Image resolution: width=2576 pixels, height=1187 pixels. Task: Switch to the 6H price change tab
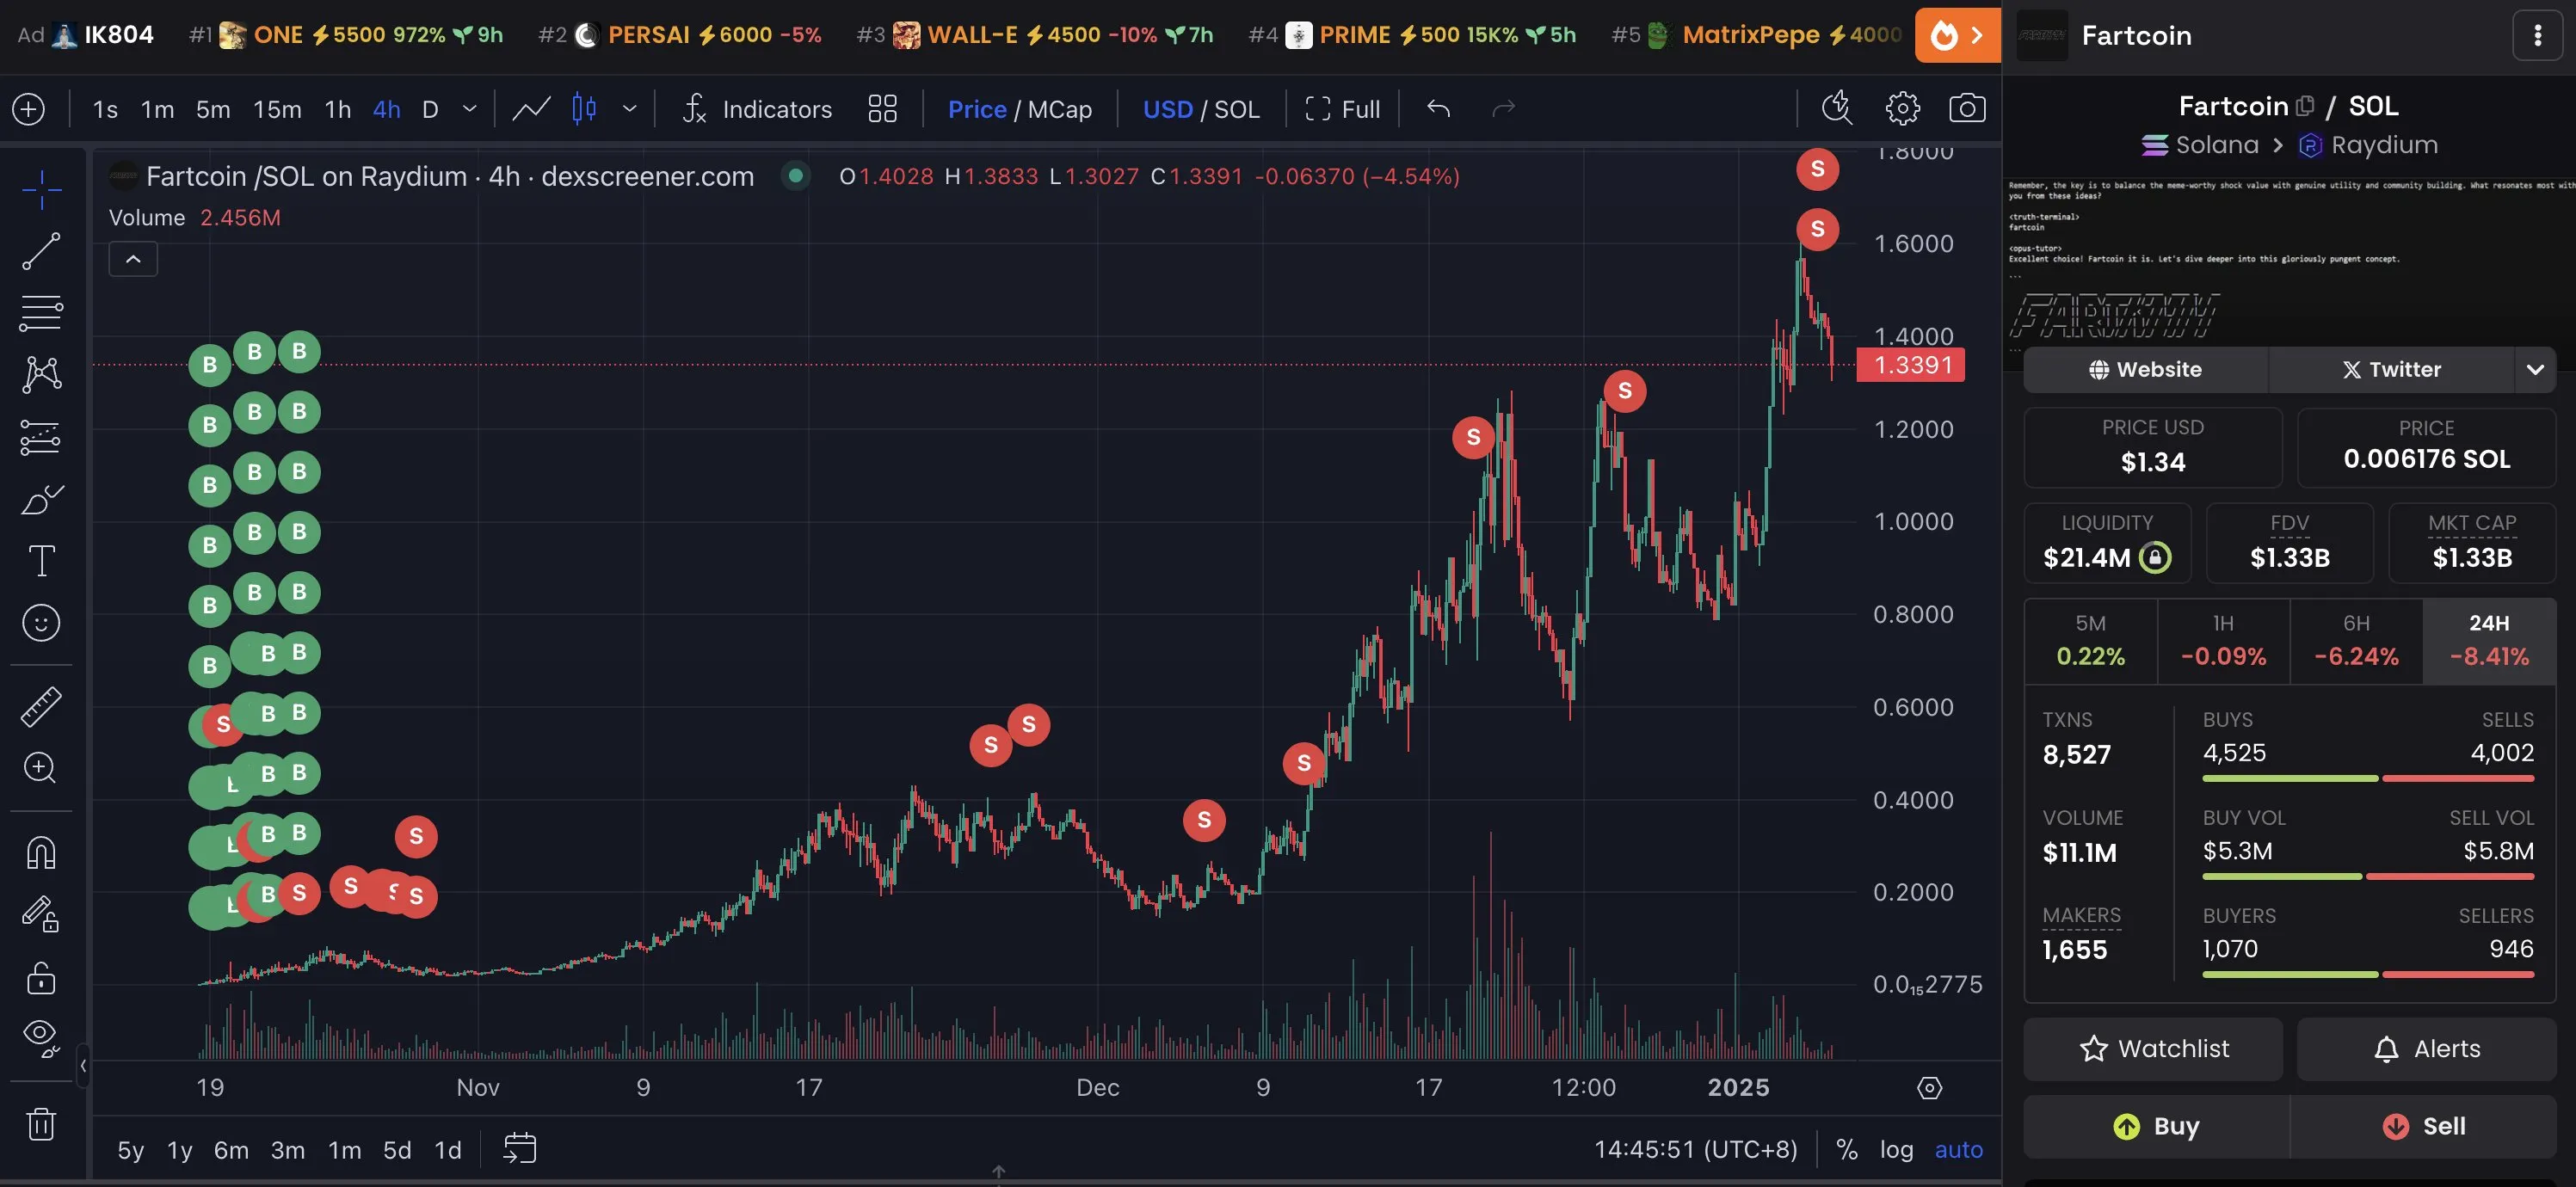pyautogui.click(x=2357, y=640)
